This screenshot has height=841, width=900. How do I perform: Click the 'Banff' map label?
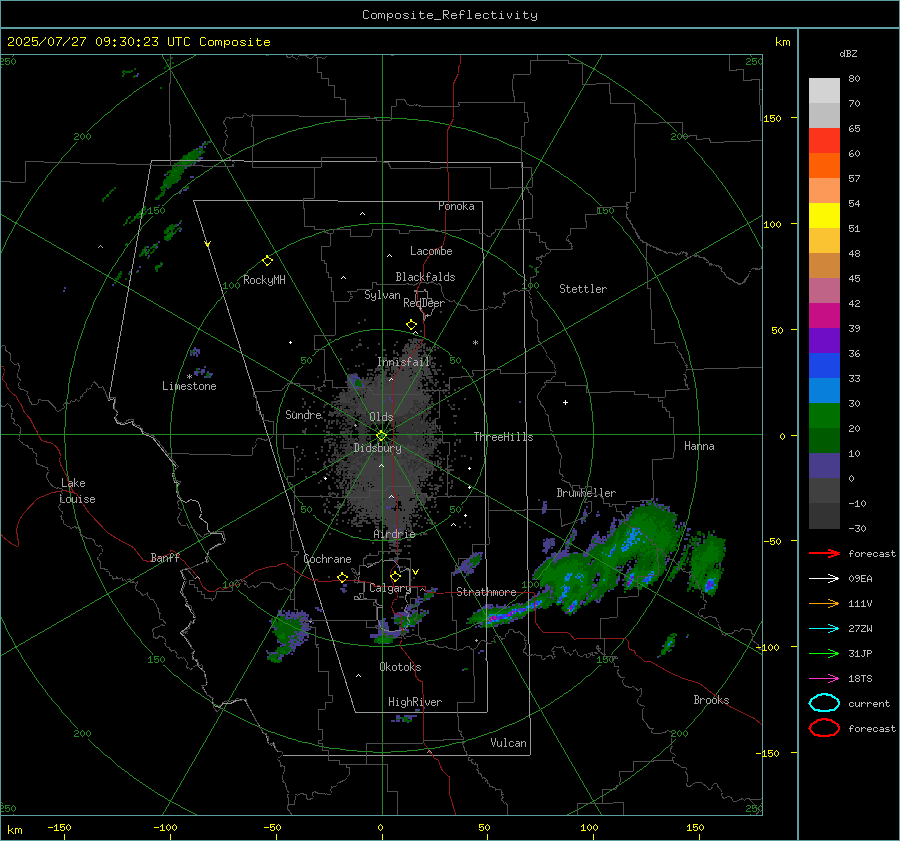coord(165,557)
